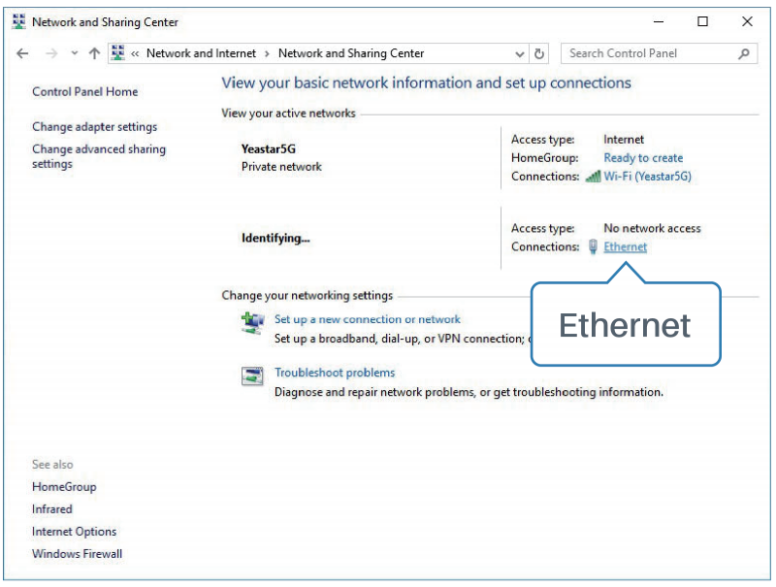The width and height of the screenshot is (776, 587).
Task: Click the Control Panel icon in address bar
Action: [118, 53]
